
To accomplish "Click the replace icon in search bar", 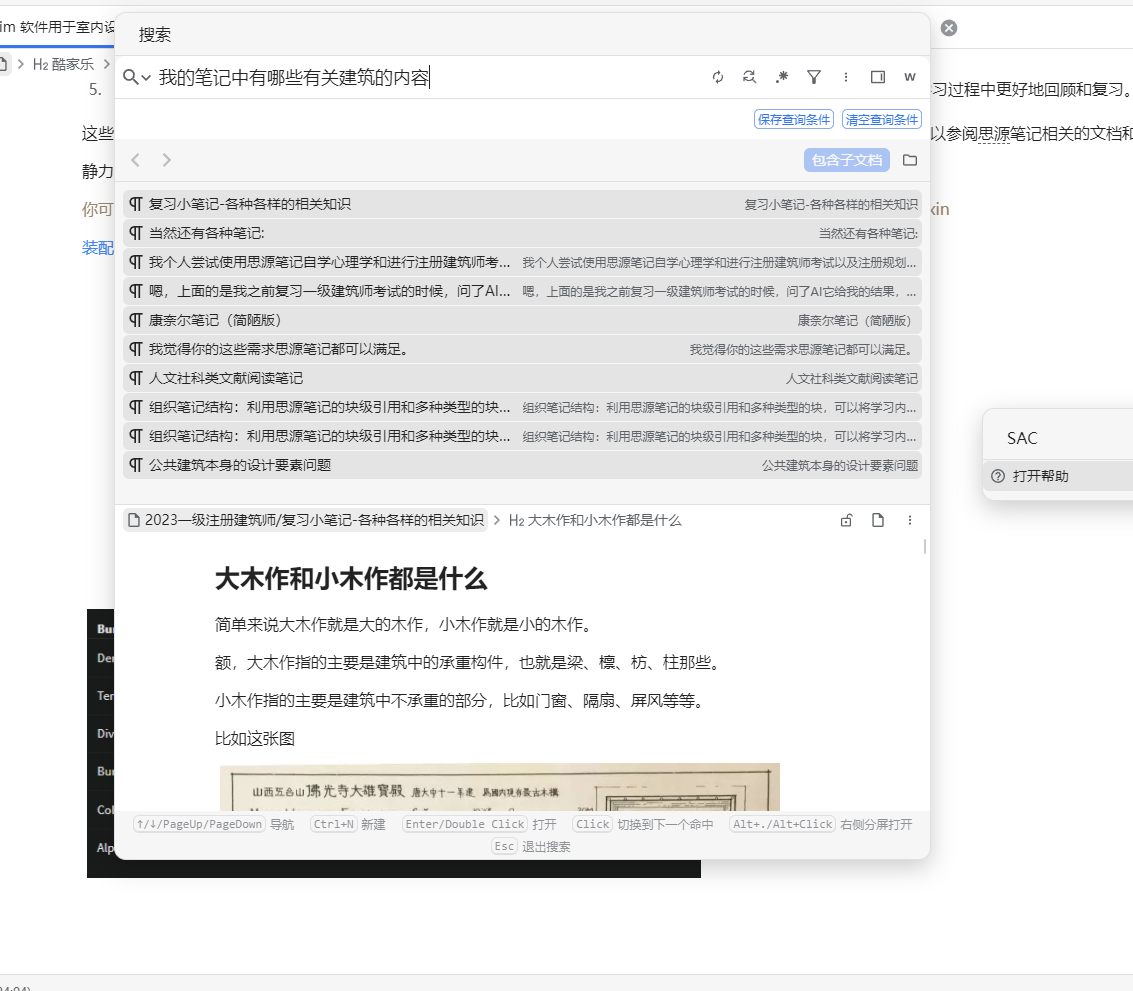I will tap(749, 77).
